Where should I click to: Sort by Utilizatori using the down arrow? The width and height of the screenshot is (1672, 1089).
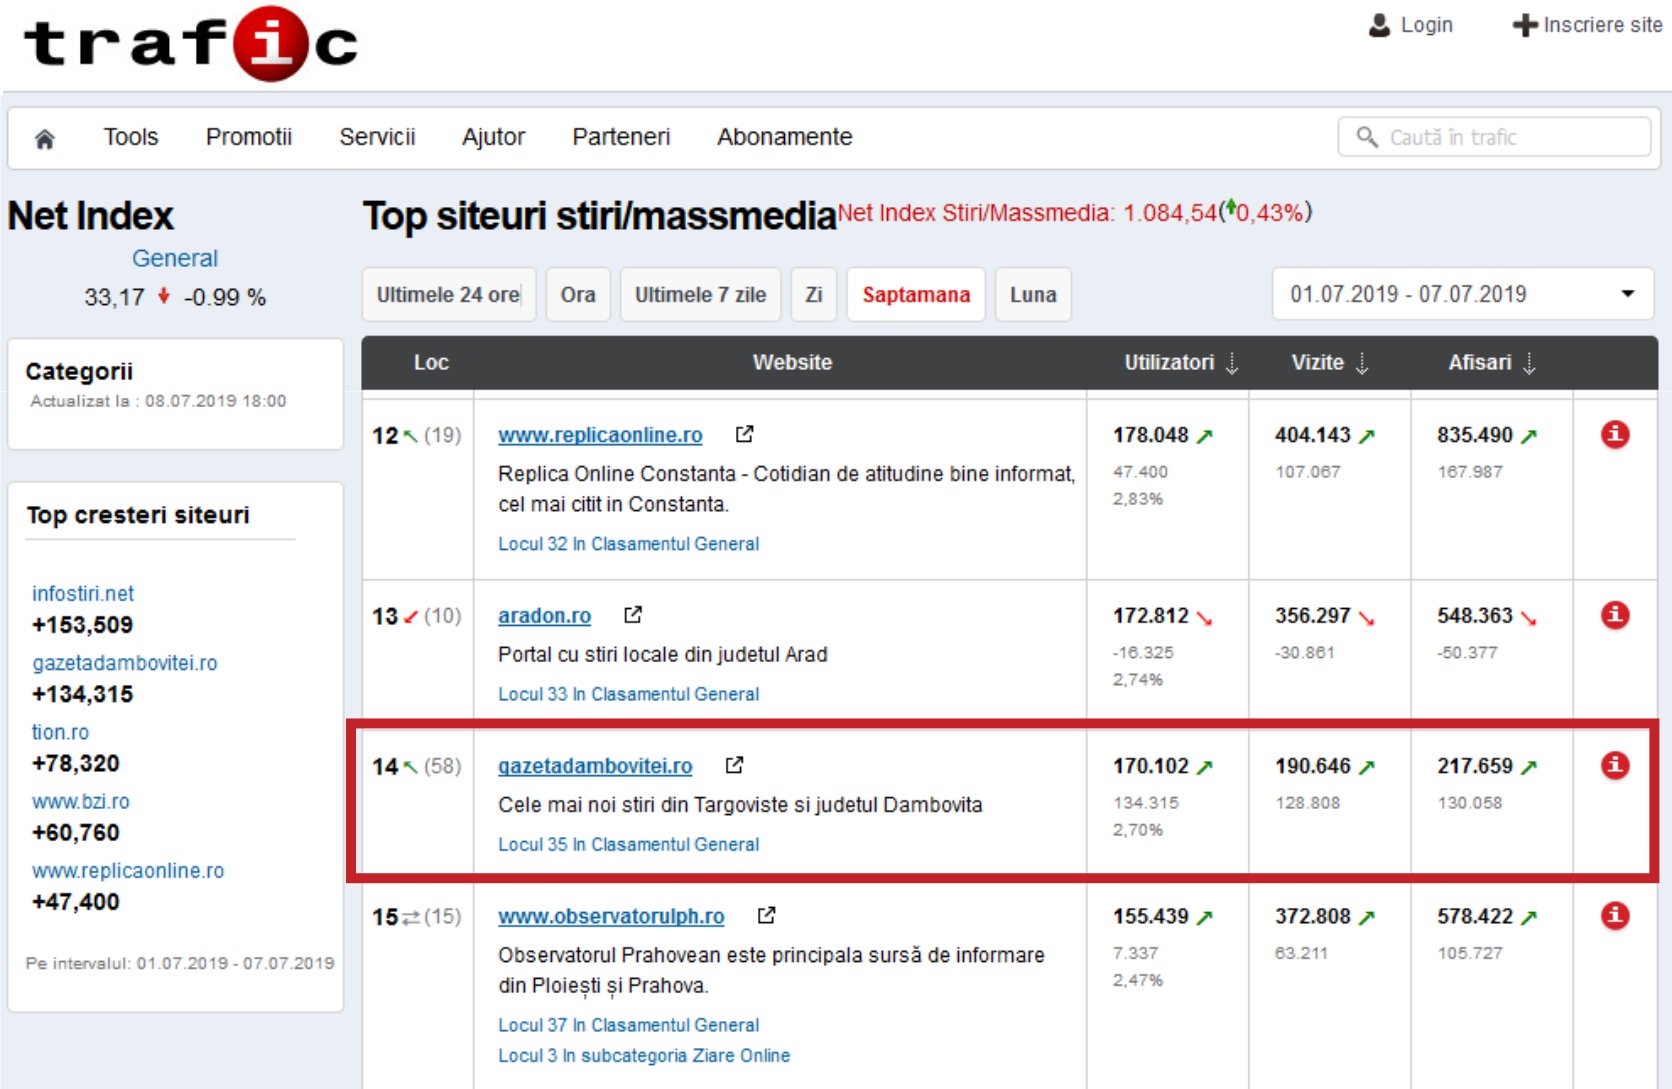tap(1232, 363)
